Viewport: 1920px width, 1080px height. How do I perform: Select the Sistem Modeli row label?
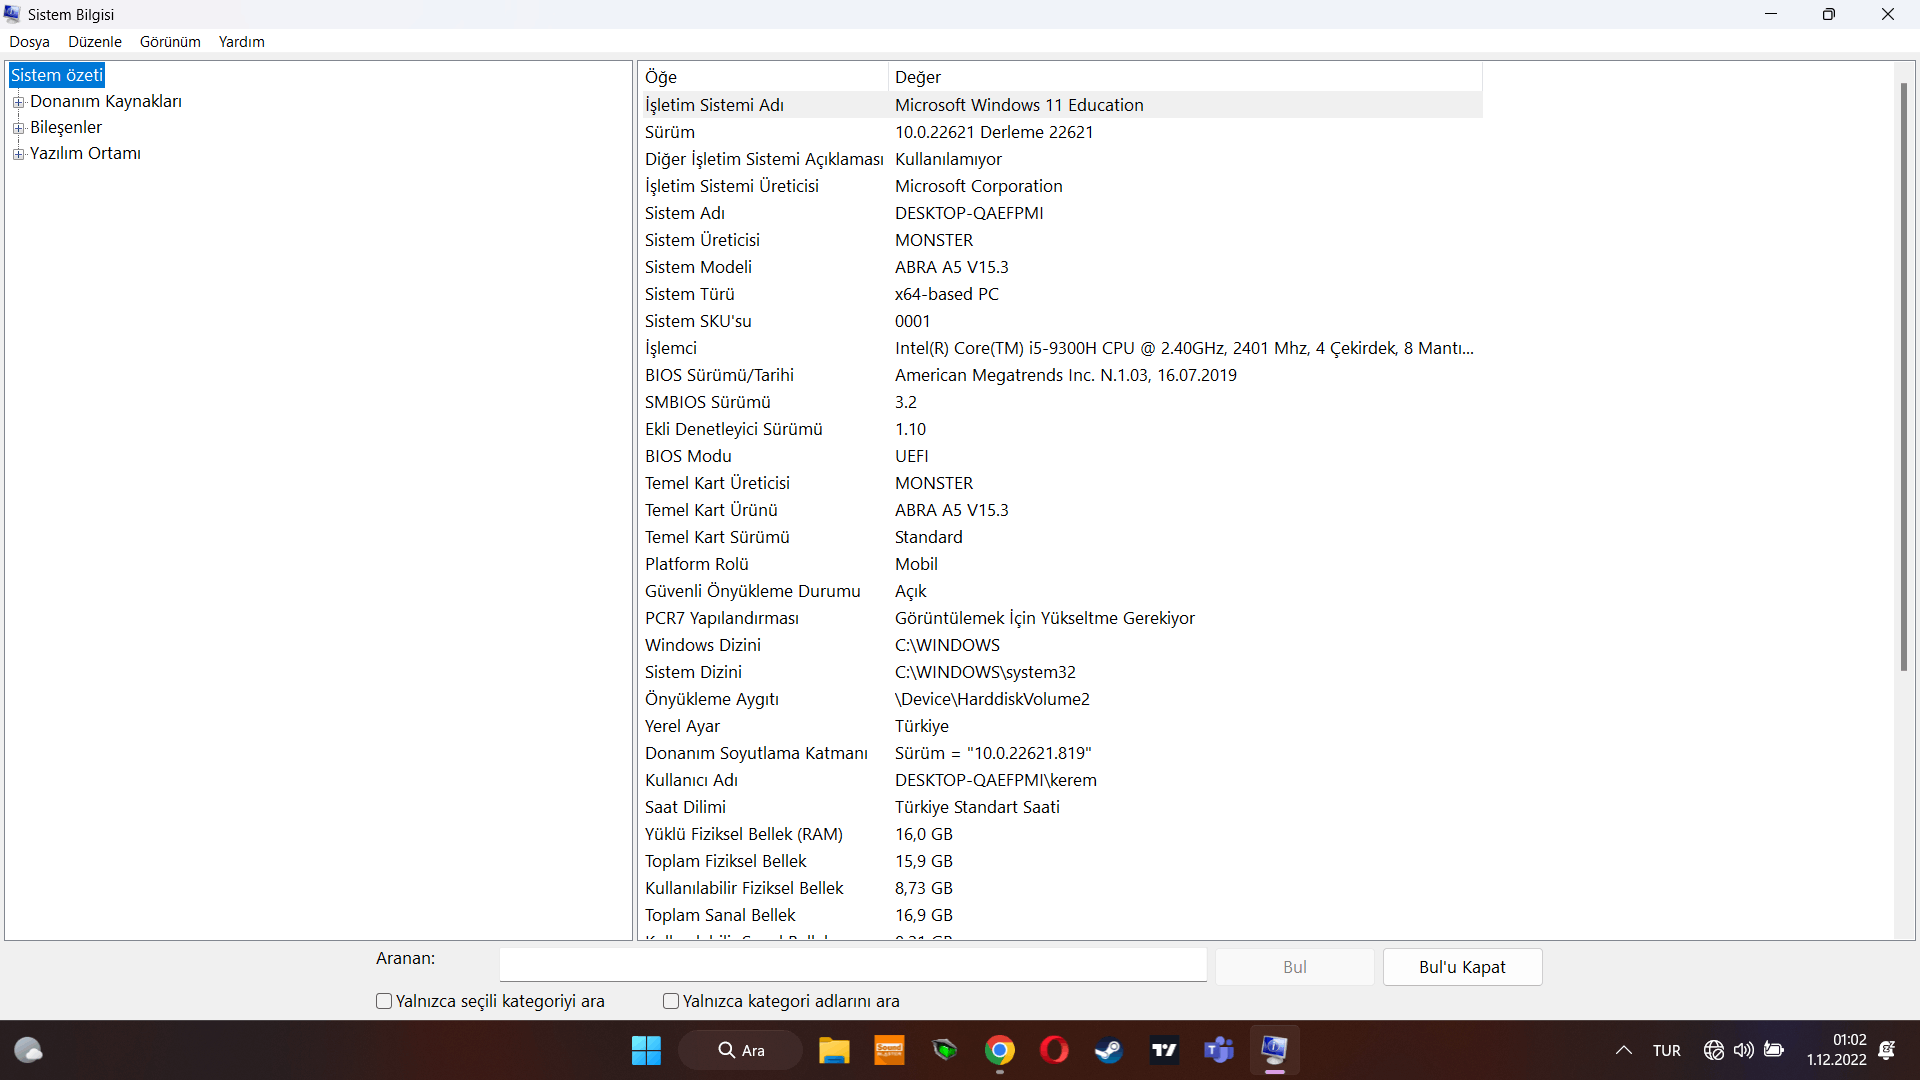(x=698, y=267)
